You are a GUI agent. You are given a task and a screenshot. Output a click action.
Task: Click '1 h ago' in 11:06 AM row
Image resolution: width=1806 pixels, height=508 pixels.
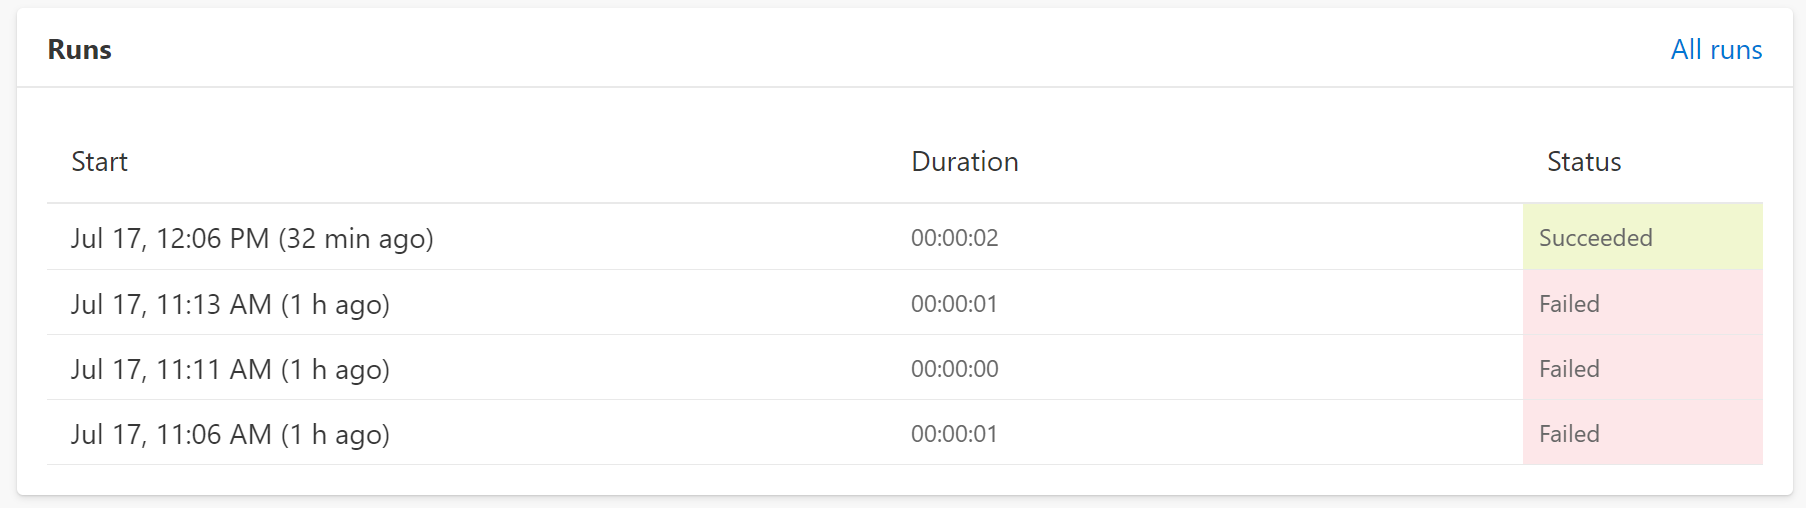[335, 435]
